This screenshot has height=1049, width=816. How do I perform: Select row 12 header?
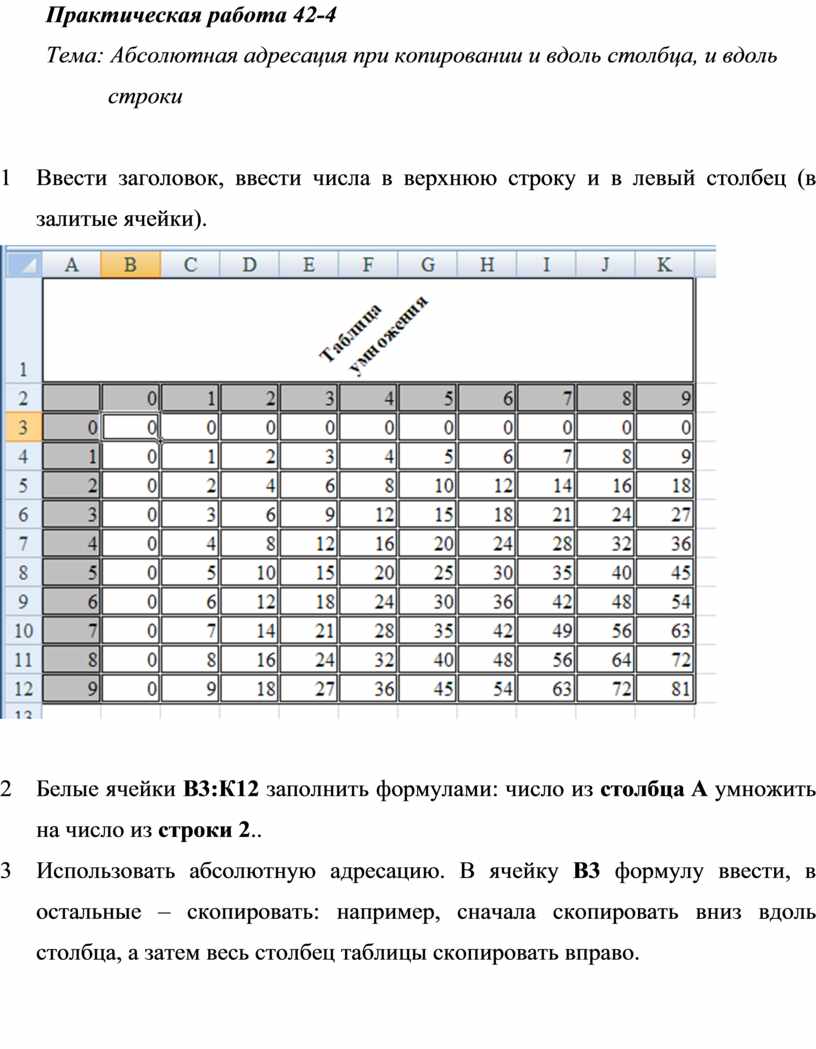point(22,689)
